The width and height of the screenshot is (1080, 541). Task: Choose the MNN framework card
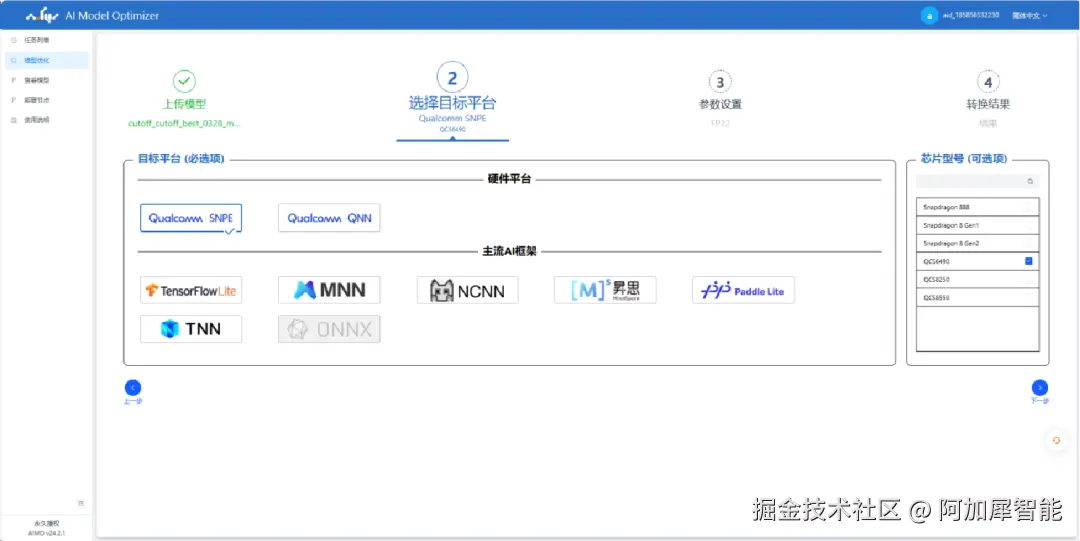(329, 290)
